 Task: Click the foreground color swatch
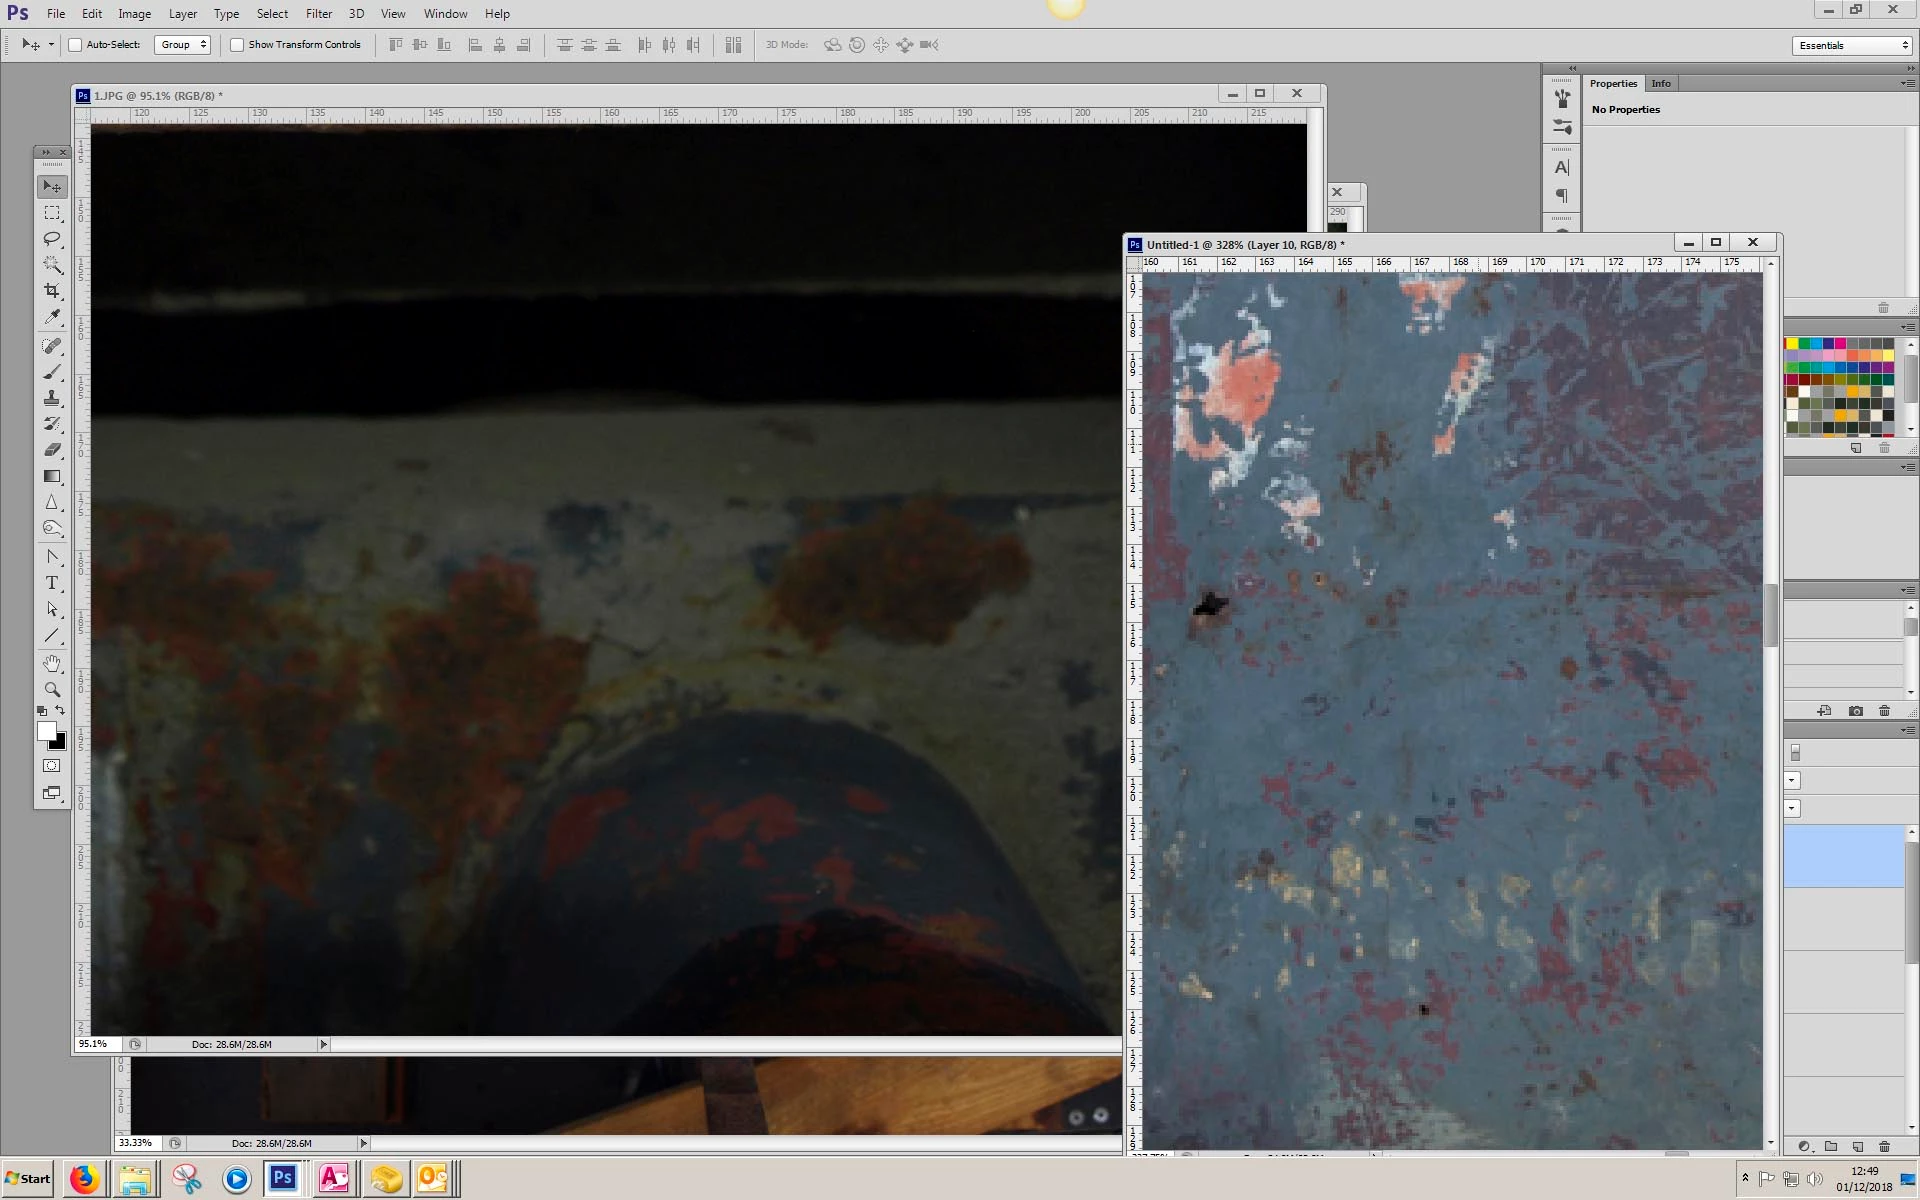pos(46,731)
